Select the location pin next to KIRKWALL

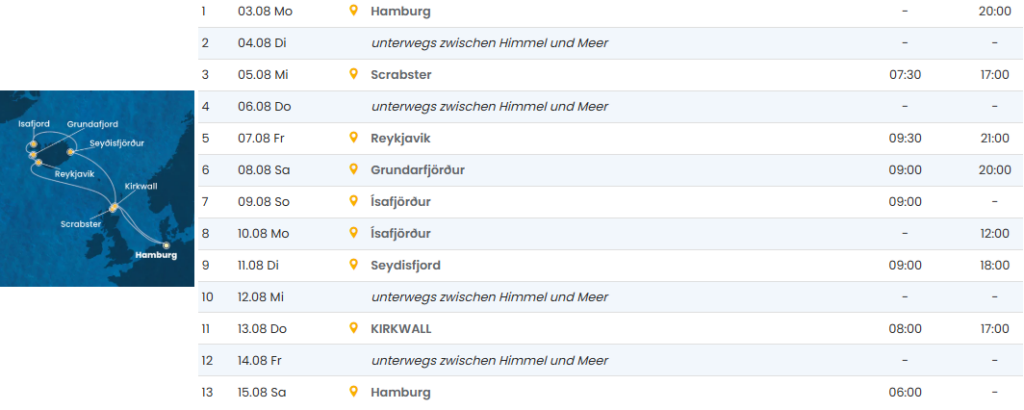(x=353, y=328)
